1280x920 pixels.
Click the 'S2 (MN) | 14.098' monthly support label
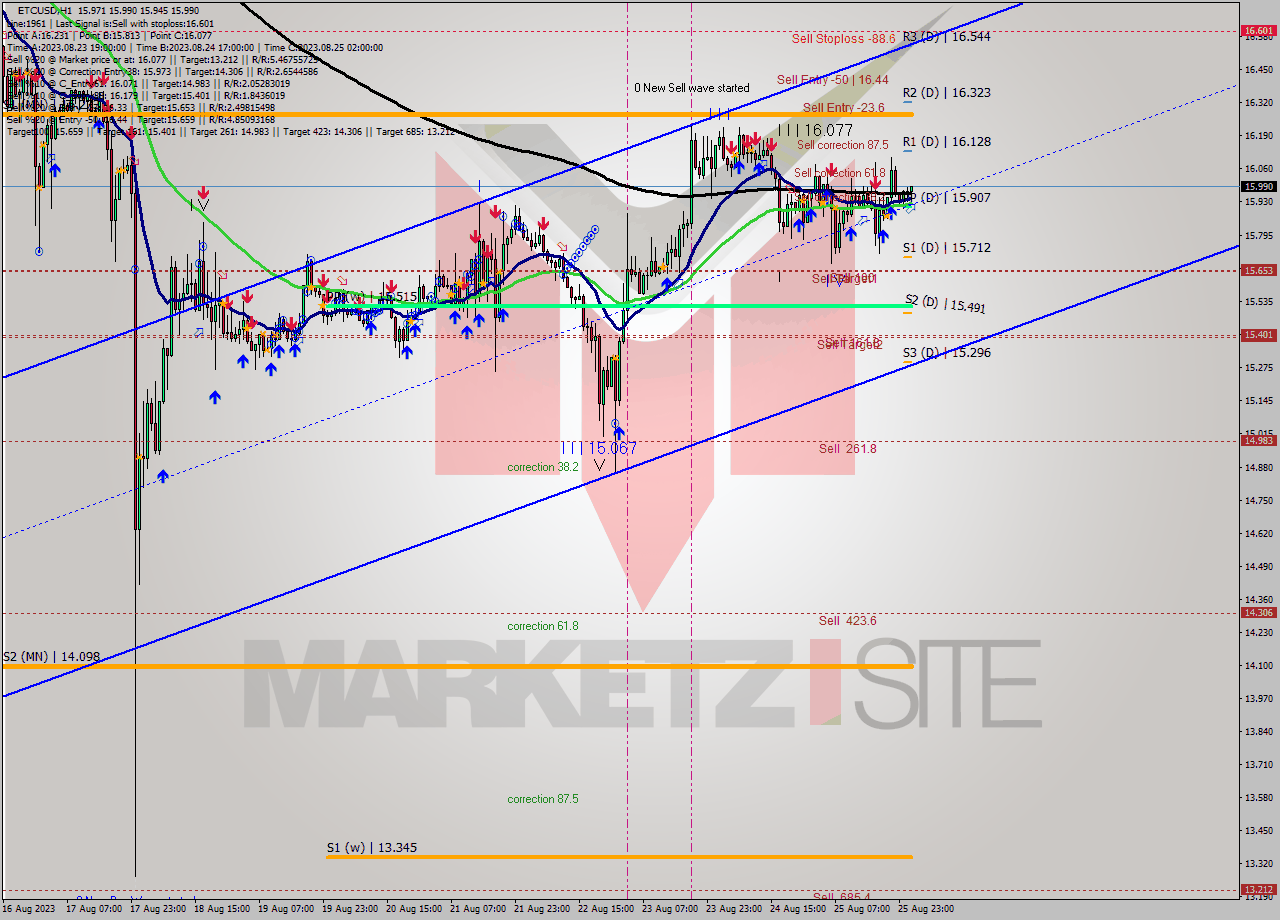tap(51, 657)
